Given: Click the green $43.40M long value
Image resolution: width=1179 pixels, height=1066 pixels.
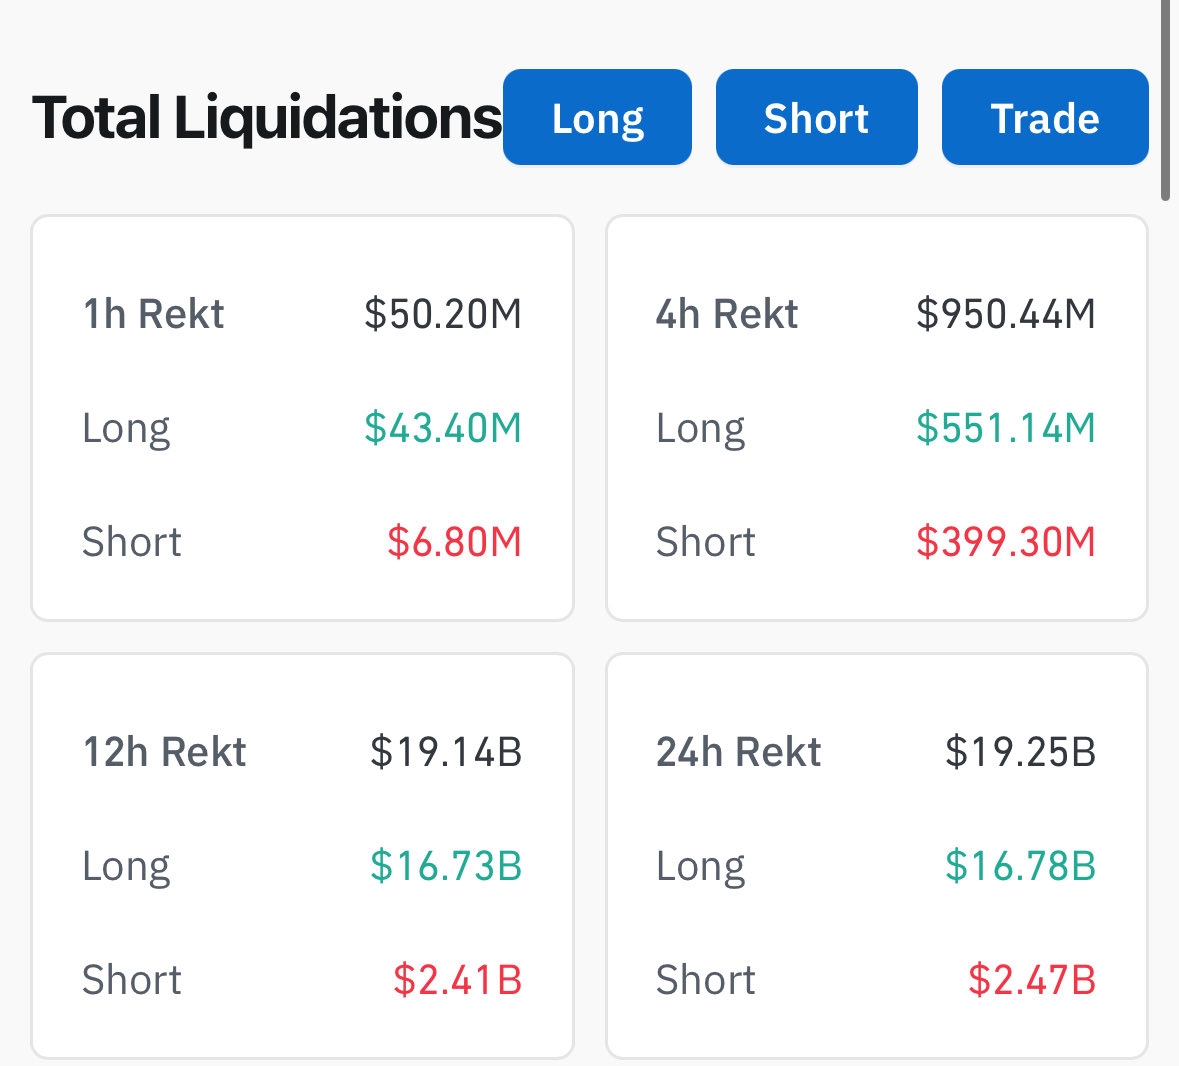Looking at the screenshot, I should [443, 428].
